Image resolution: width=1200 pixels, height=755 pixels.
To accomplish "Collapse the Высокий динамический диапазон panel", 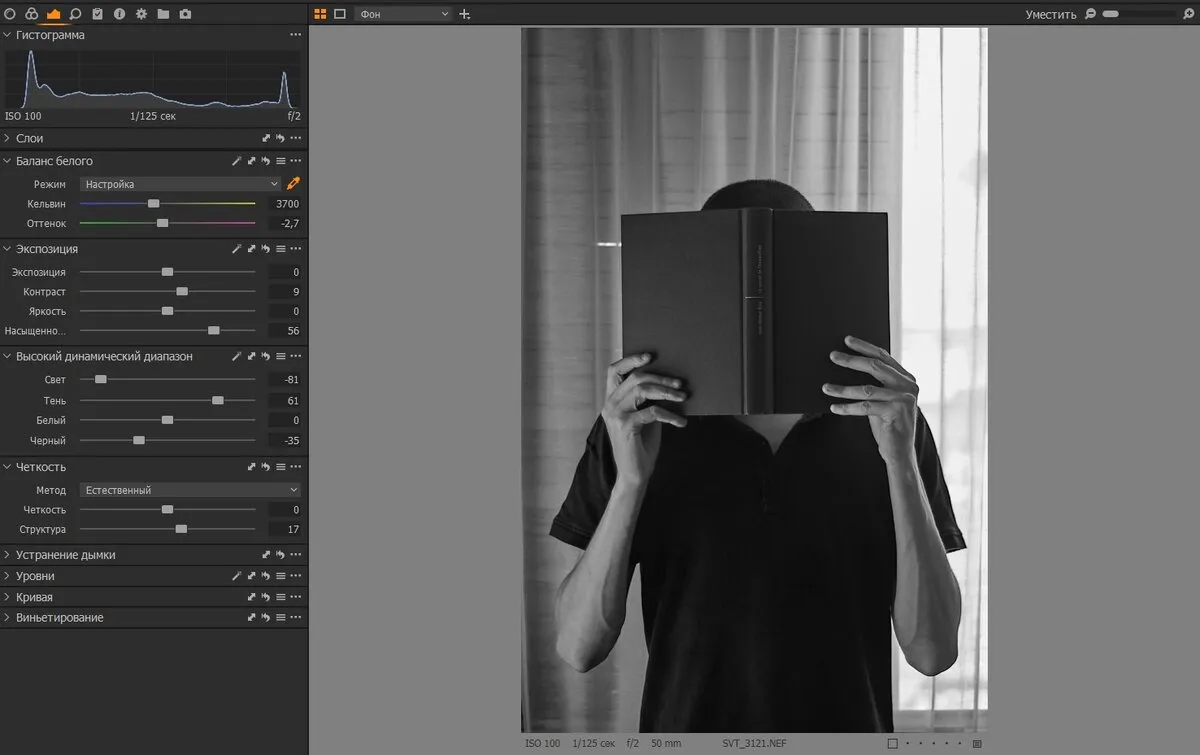I will [7, 356].
